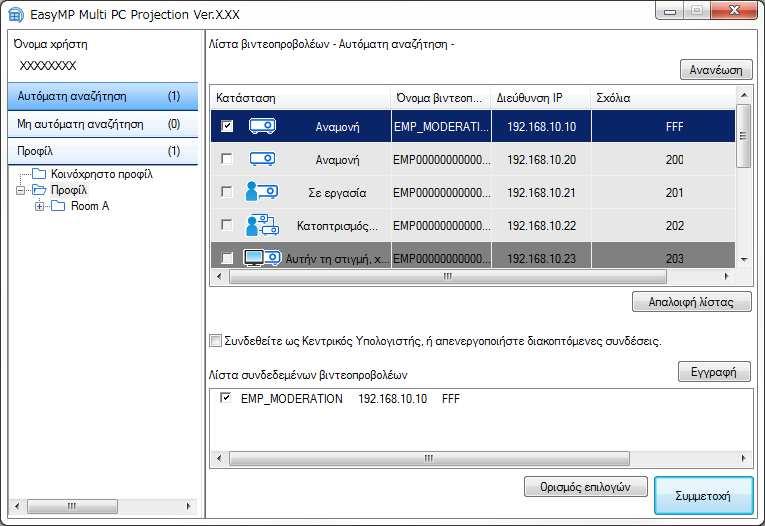The height and width of the screenshot is (526, 765).
Task: Click the projector list vertical scrollbar thumb
Action: click(744, 136)
